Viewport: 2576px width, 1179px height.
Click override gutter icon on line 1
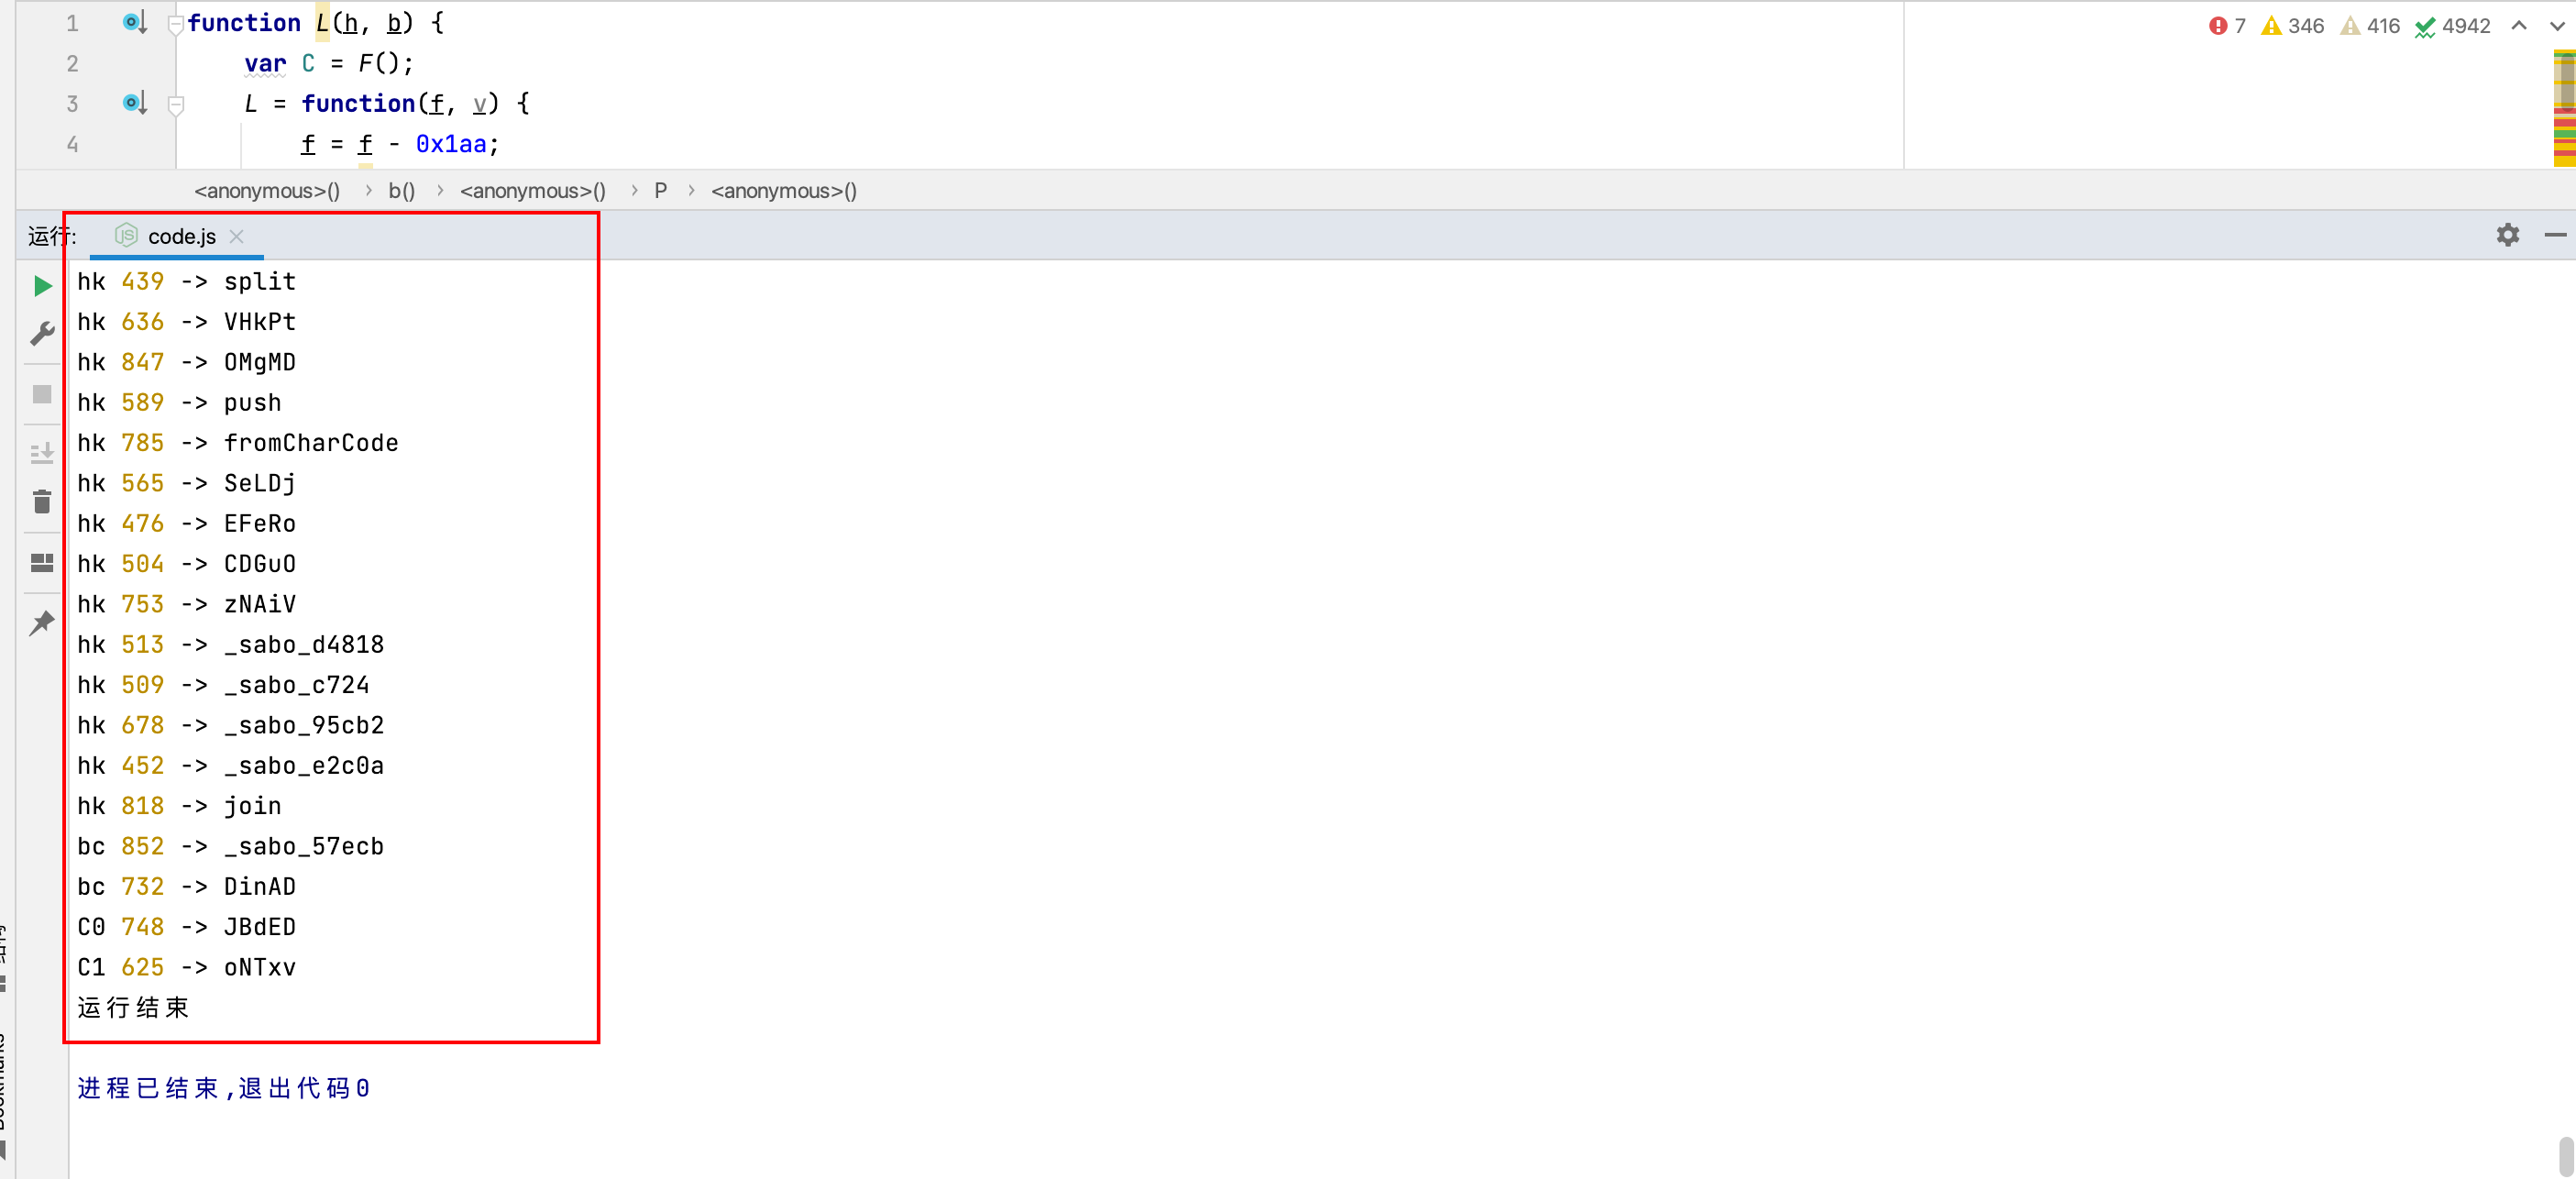point(134,22)
